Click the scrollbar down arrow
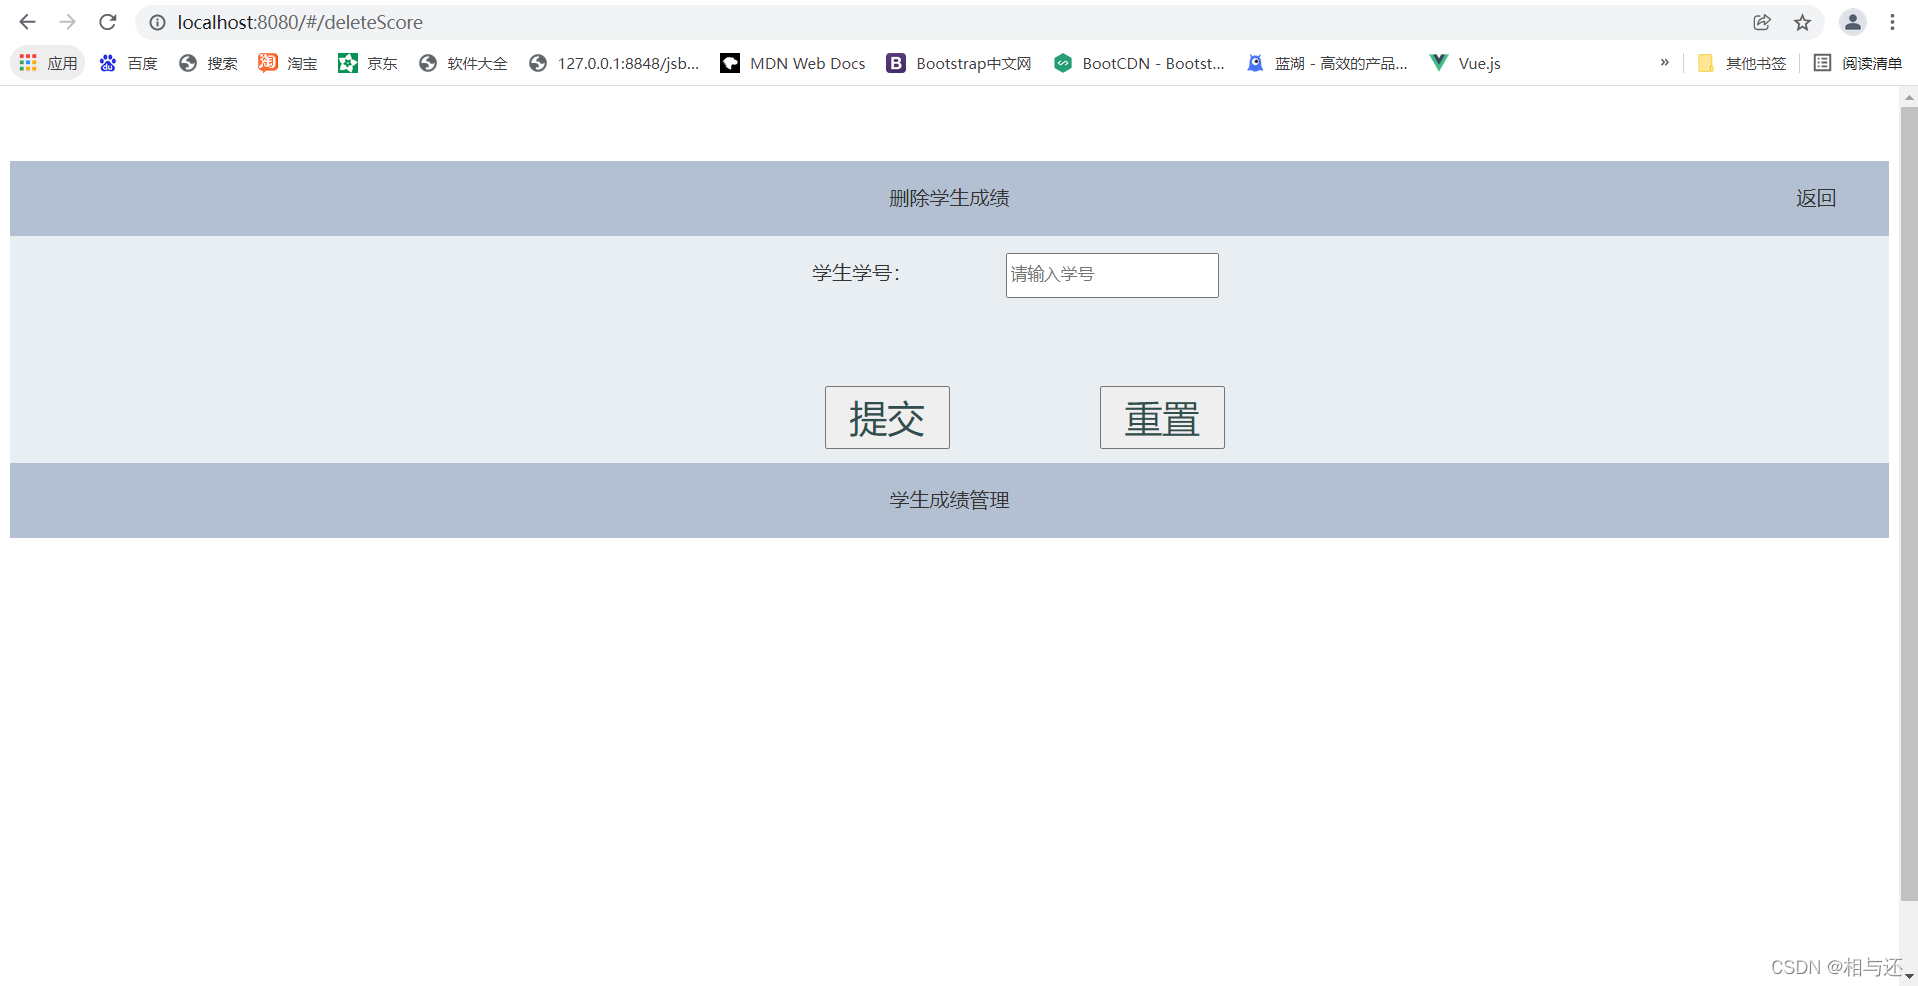This screenshot has width=1918, height=986. coord(1909,976)
